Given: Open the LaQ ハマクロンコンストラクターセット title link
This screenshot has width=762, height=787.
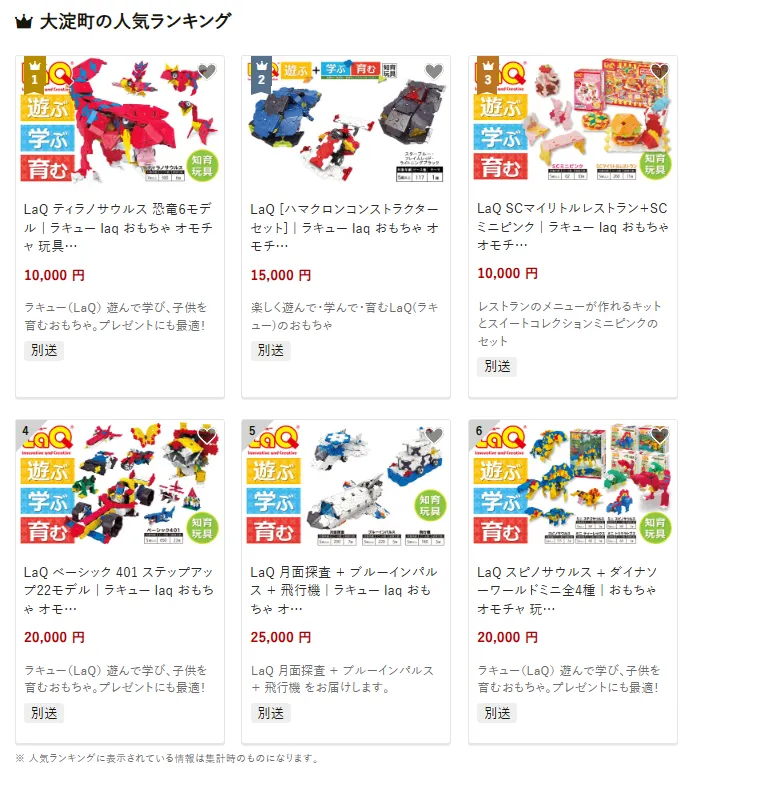Looking at the screenshot, I should [344, 227].
